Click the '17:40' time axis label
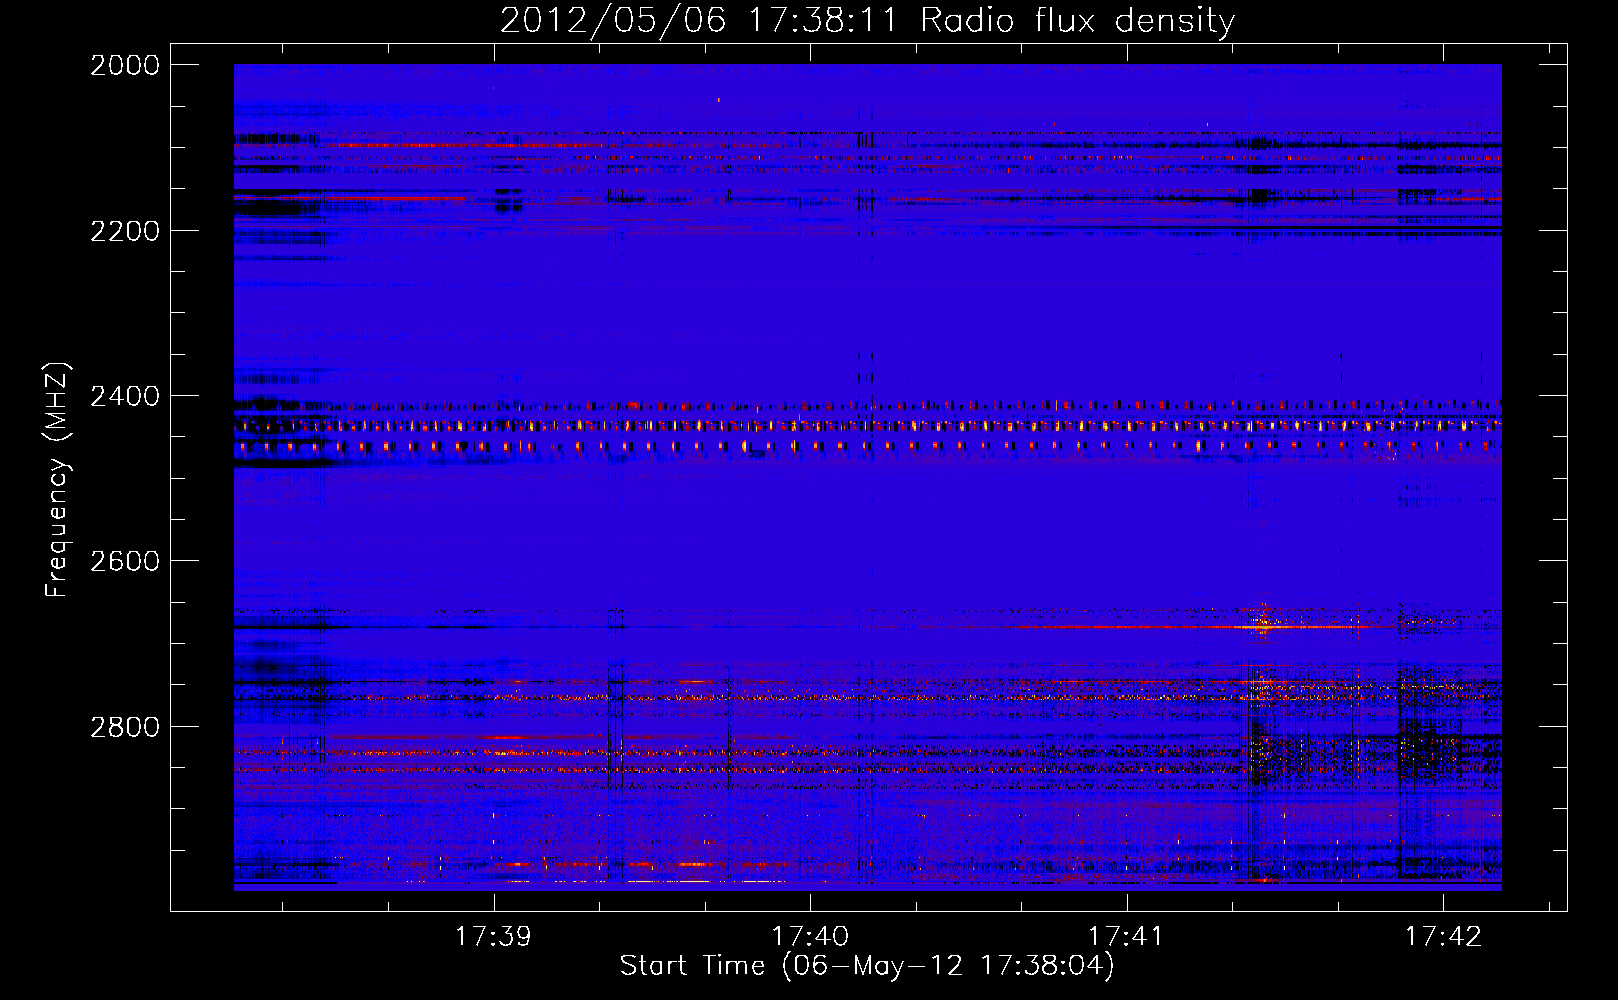This screenshot has width=1618, height=1000. [810, 936]
